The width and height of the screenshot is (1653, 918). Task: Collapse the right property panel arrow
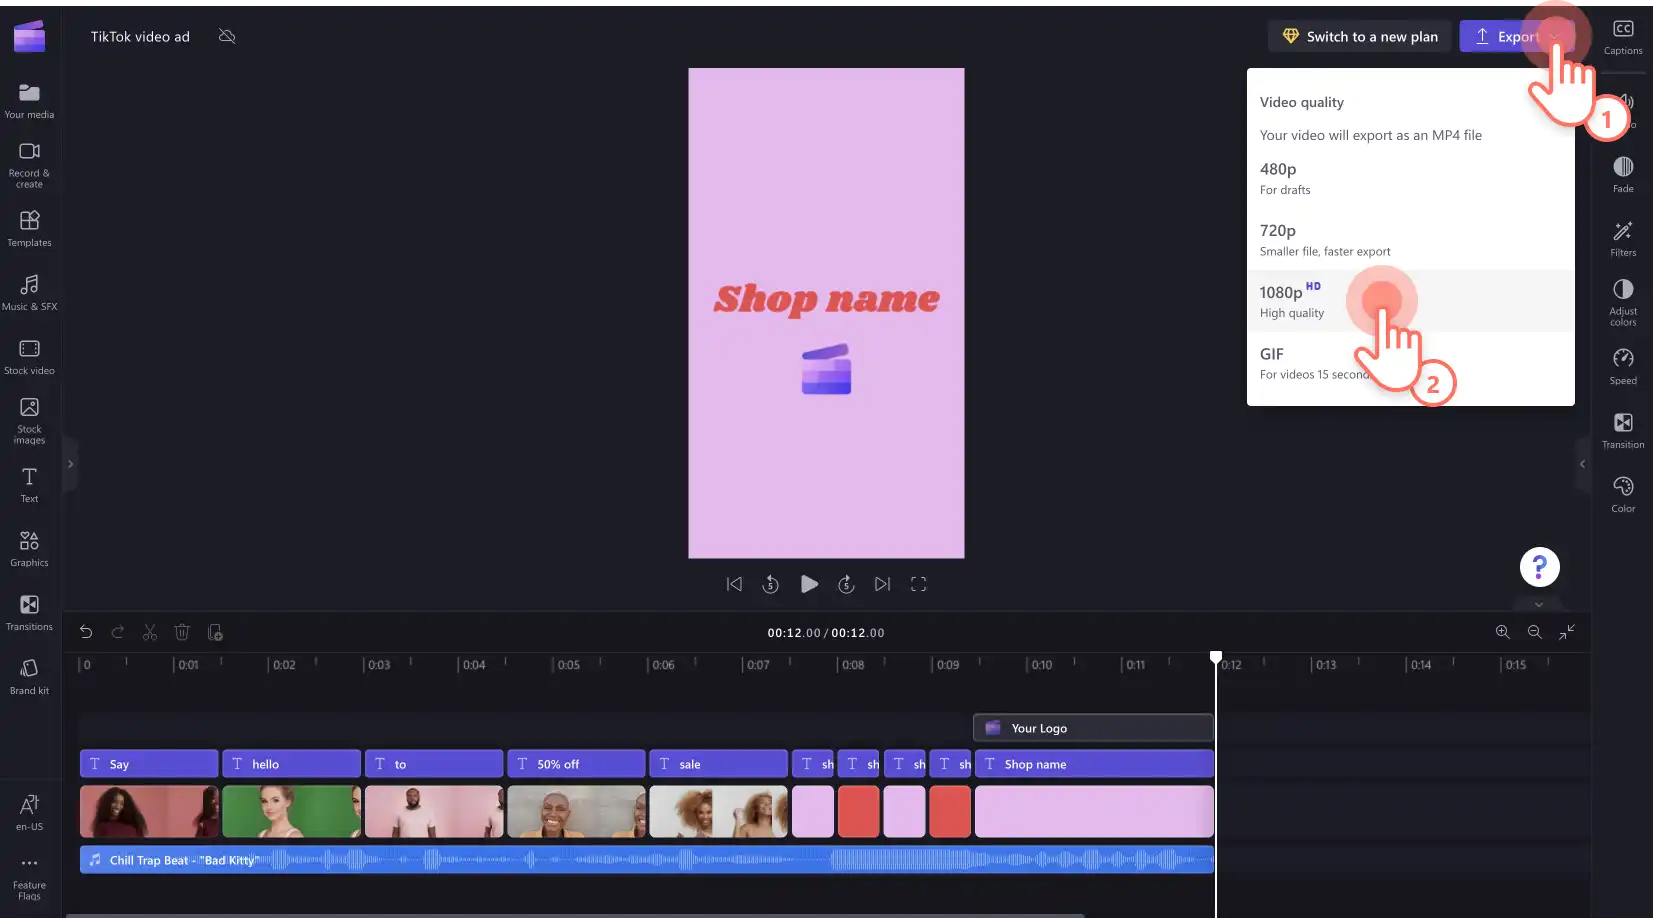(x=1582, y=464)
